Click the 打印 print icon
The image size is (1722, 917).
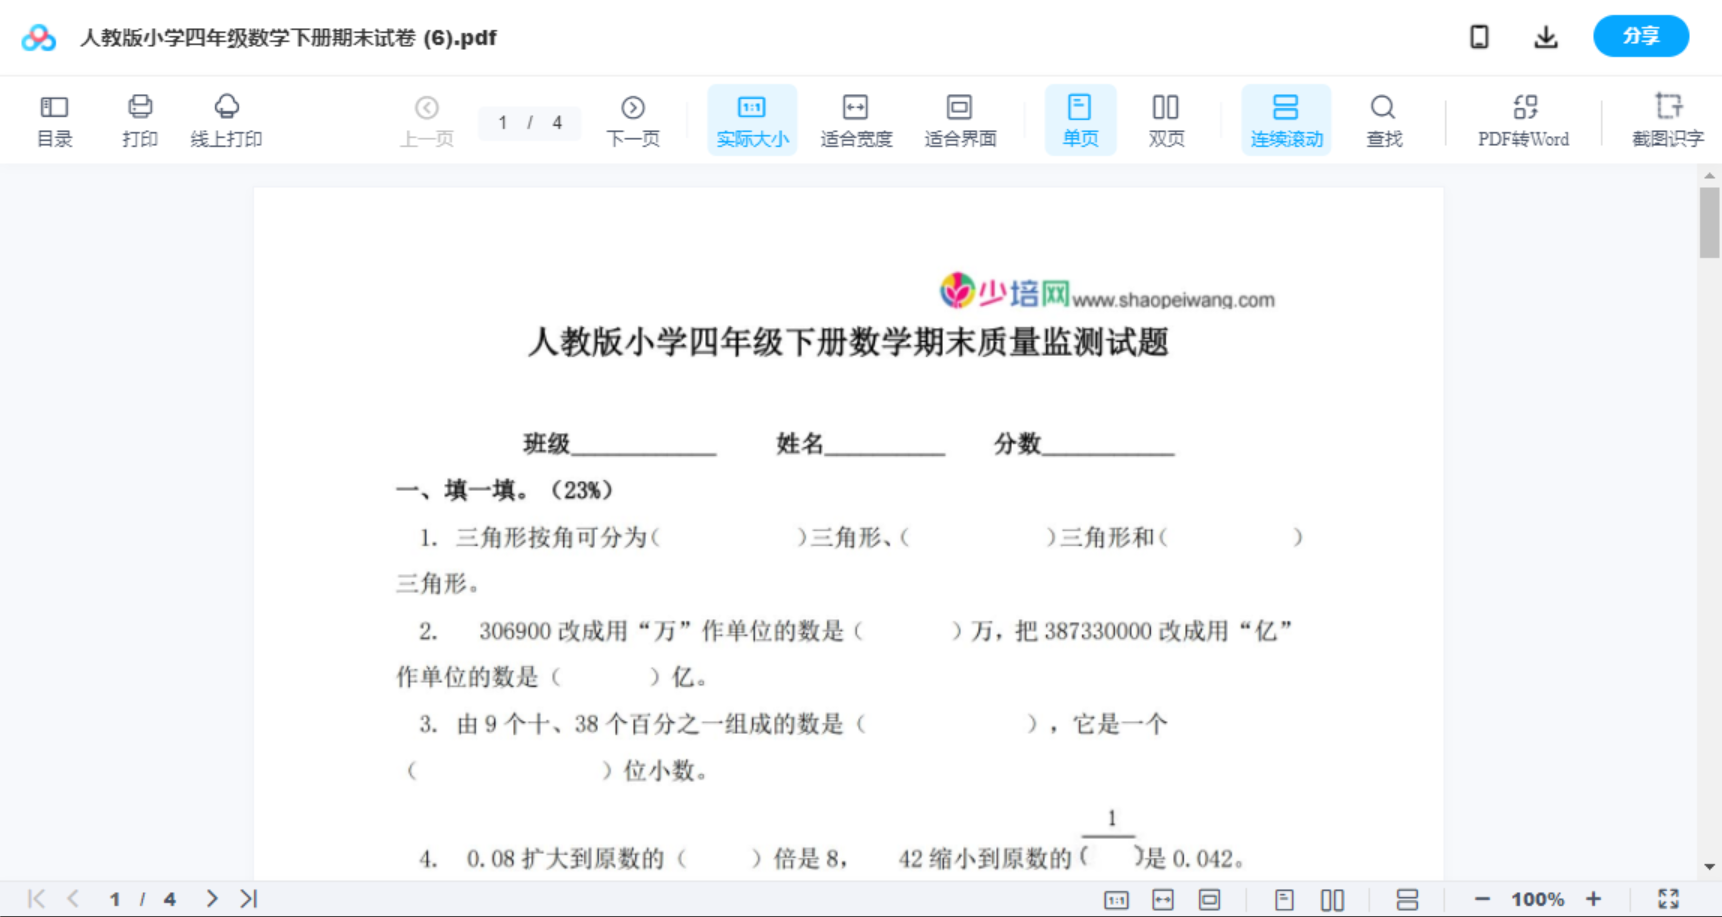tap(139, 119)
